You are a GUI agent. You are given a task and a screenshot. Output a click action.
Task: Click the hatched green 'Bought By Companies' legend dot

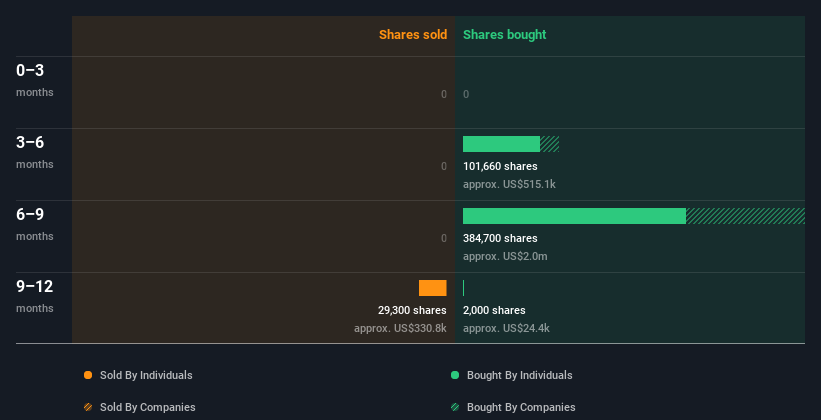click(x=455, y=407)
